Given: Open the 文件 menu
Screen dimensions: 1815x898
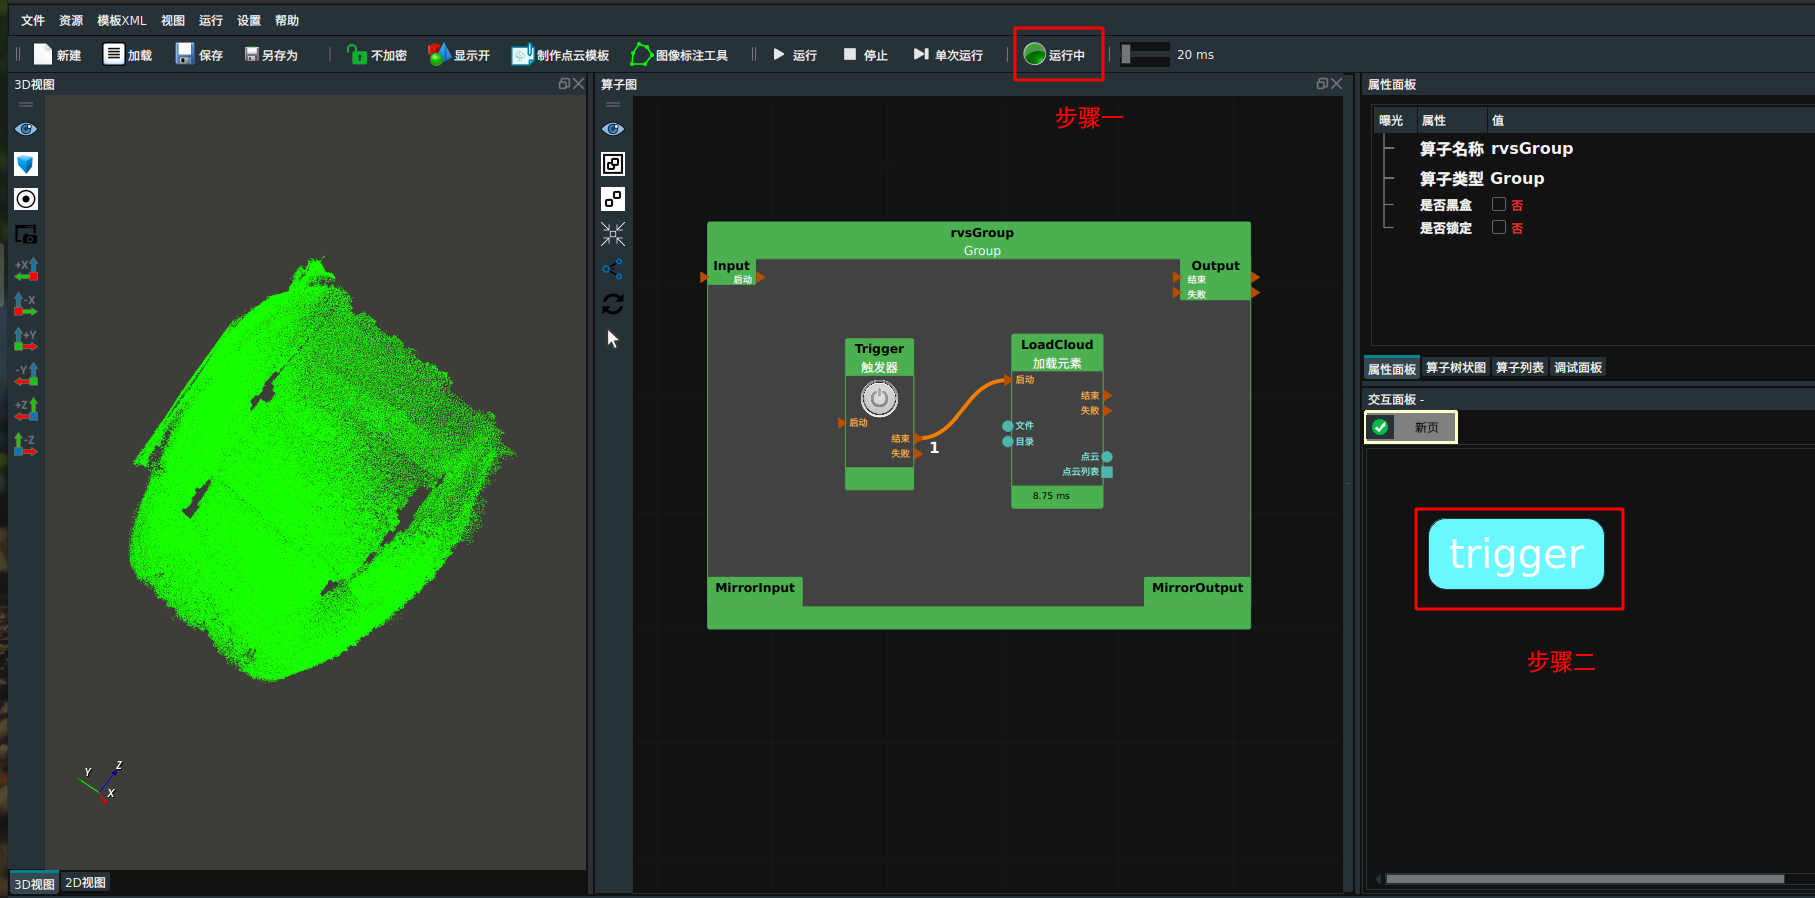Looking at the screenshot, I should 33,20.
